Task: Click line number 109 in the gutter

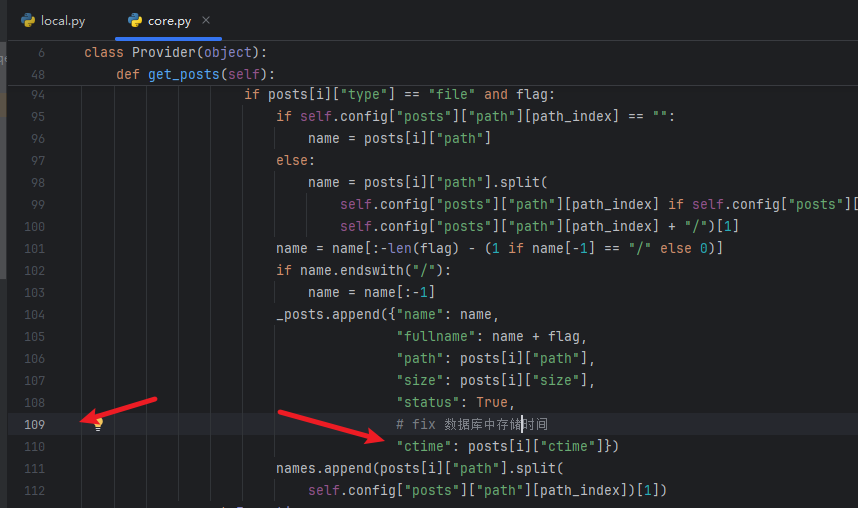Action: pyautogui.click(x=33, y=424)
